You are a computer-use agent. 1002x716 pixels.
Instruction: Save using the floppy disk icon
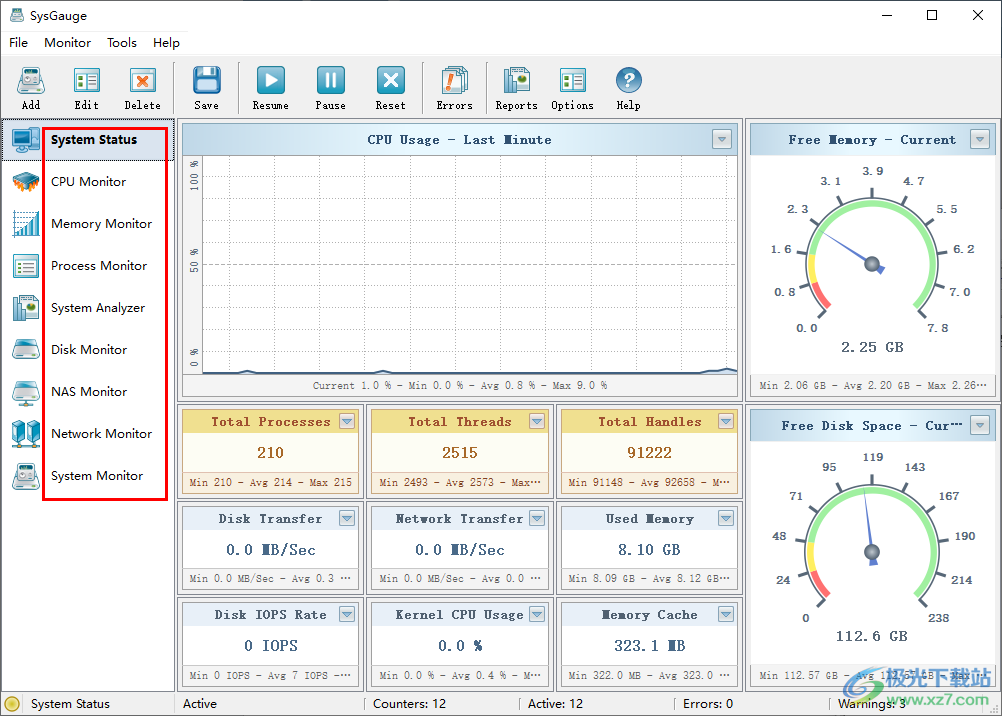coord(206,81)
